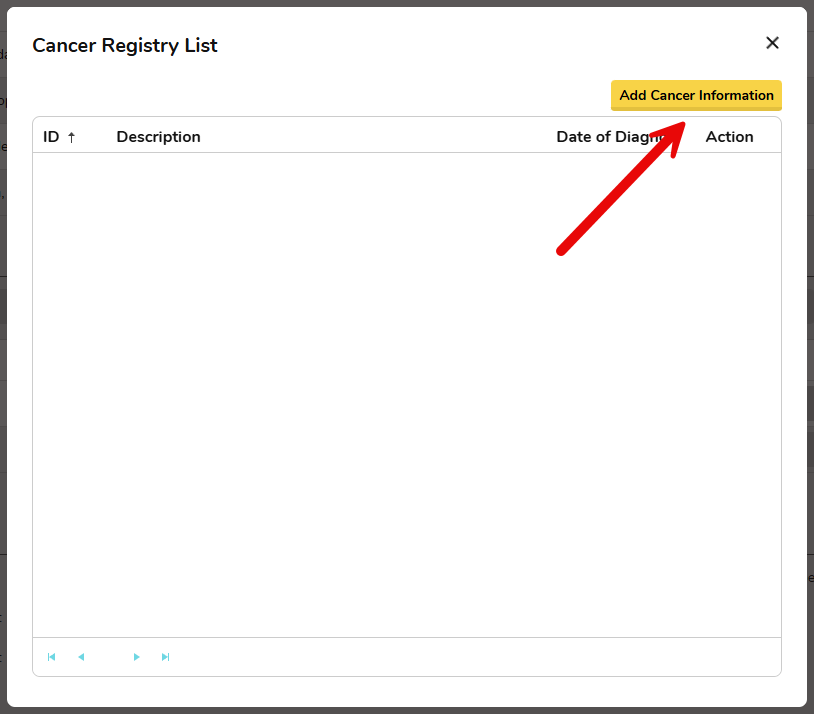The width and height of the screenshot is (814, 714).
Task: Click the Add Cancer Information button
Action: click(x=696, y=95)
